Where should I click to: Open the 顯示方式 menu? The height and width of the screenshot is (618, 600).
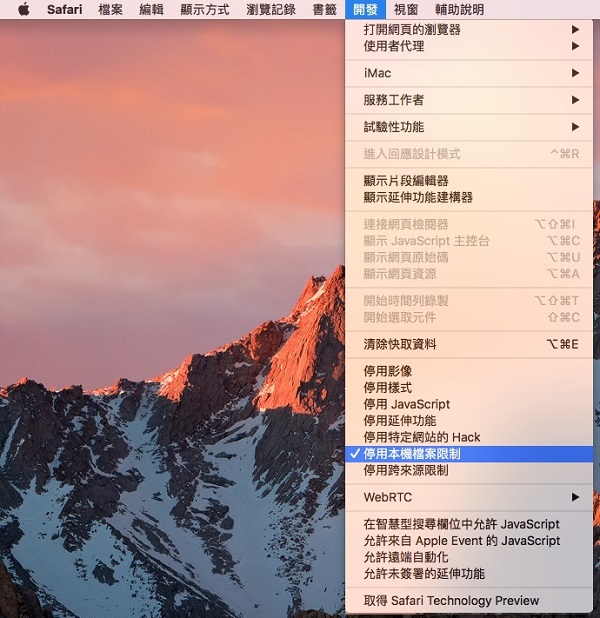tap(205, 9)
